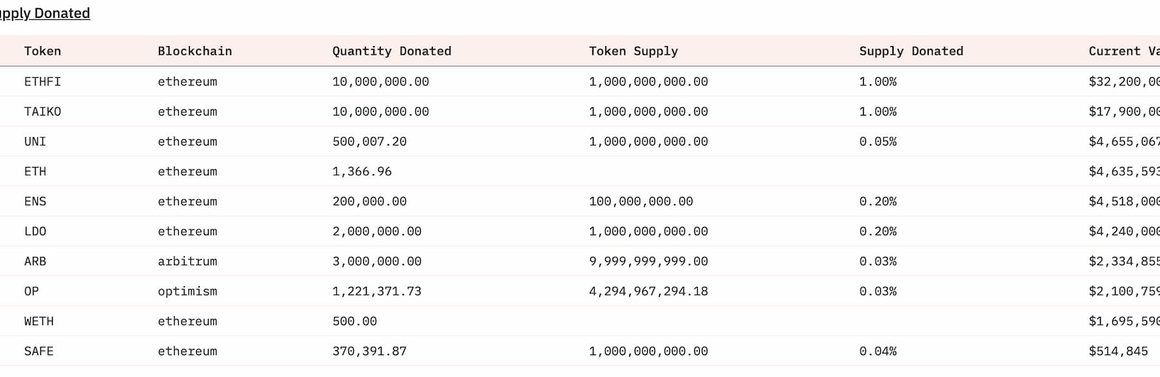Select the WETH token cell

(39, 321)
